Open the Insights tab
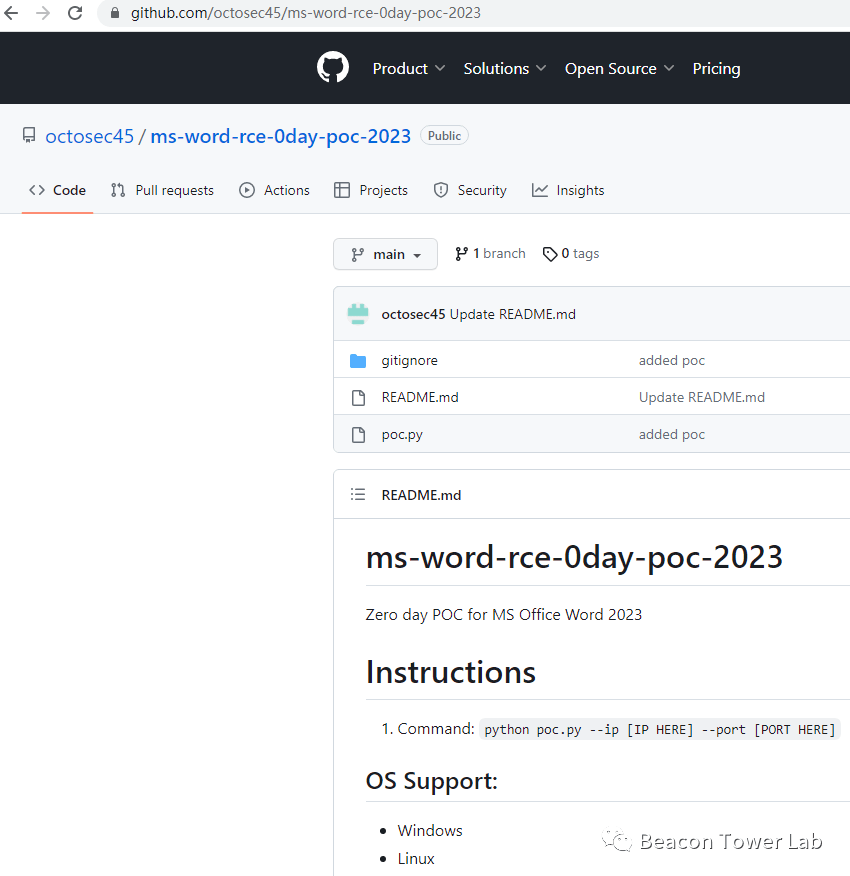This screenshot has width=850, height=876. pyautogui.click(x=568, y=191)
